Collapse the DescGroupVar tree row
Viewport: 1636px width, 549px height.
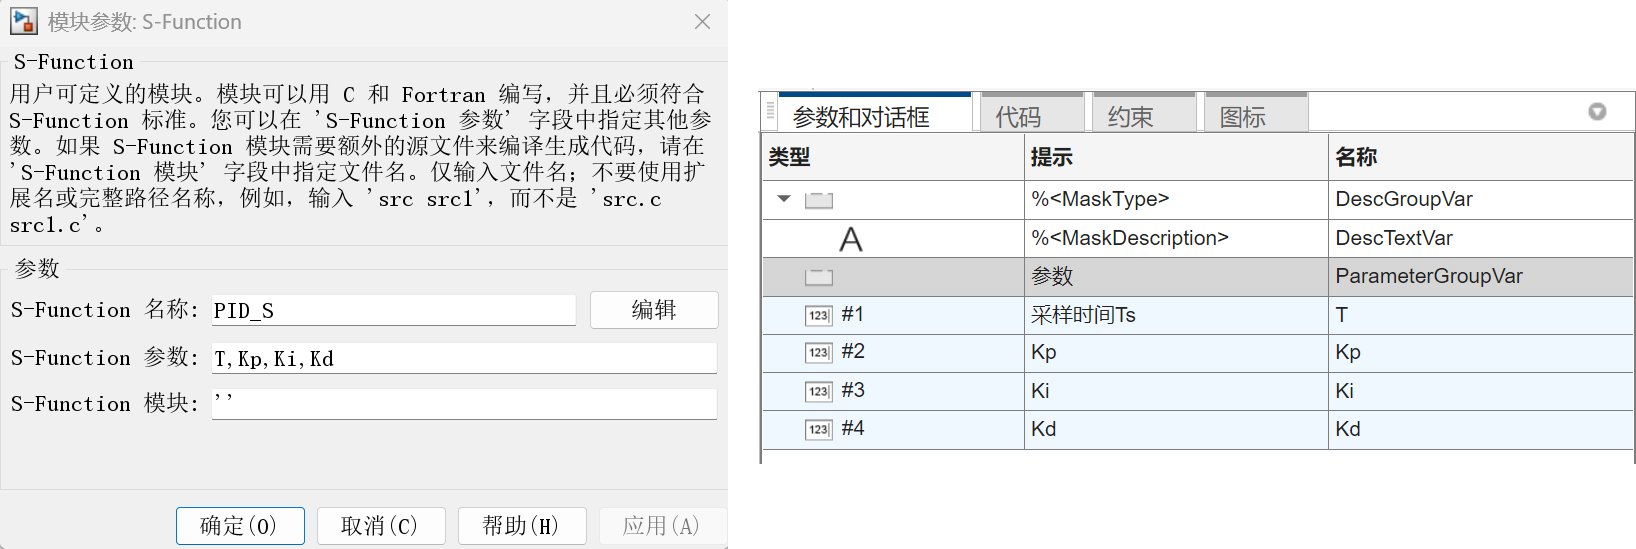tap(784, 199)
